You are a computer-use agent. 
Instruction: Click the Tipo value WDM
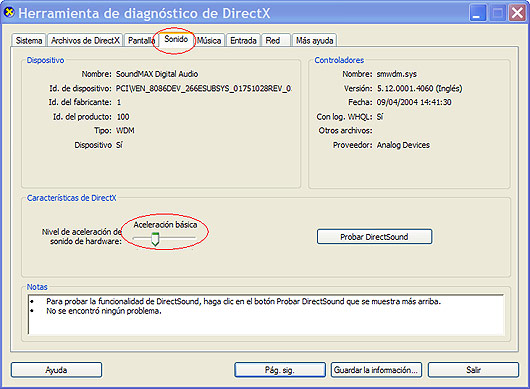[x=125, y=130]
